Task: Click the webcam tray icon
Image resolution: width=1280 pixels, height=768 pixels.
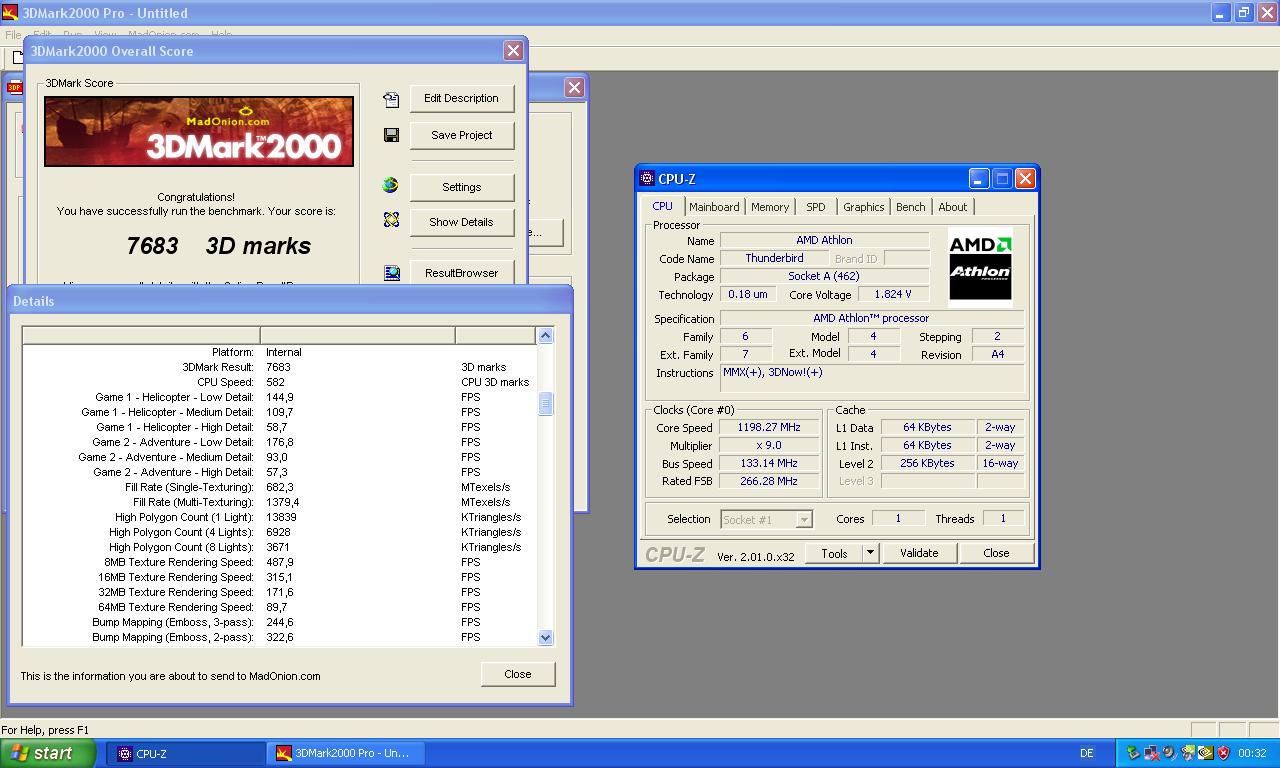Action: tap(1169, 753)
